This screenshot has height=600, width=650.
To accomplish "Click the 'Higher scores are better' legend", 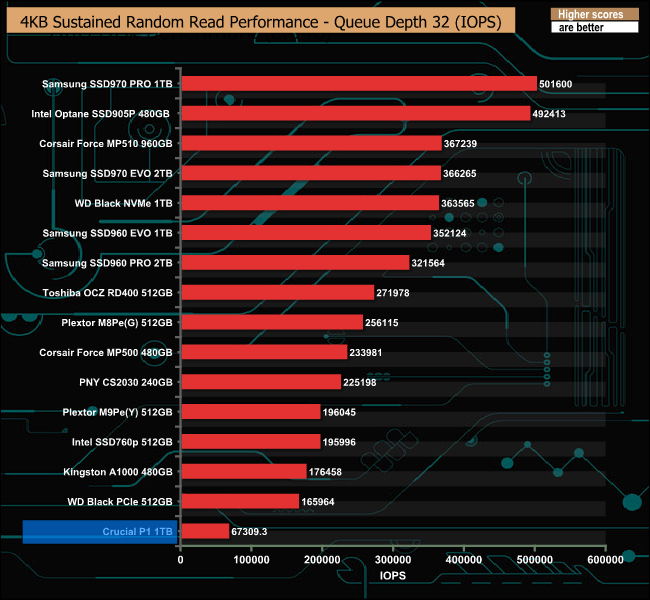I will (594, 20).
